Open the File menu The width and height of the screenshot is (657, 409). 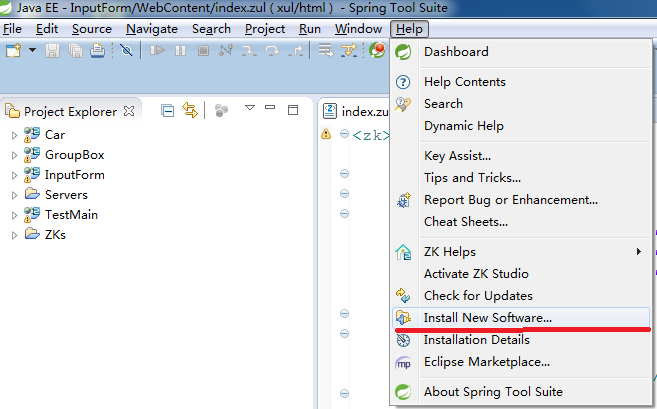pyautogui.click(x=12, y=29)
